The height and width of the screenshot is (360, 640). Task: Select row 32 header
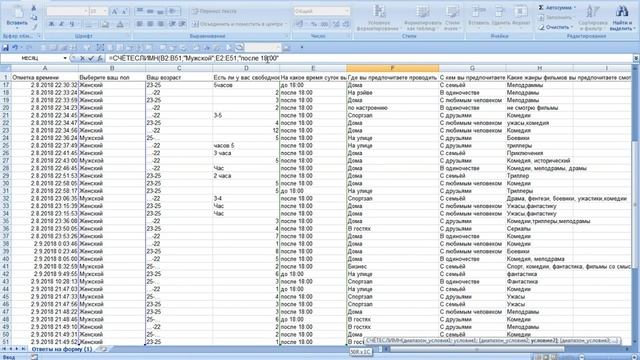pos(6,198)
